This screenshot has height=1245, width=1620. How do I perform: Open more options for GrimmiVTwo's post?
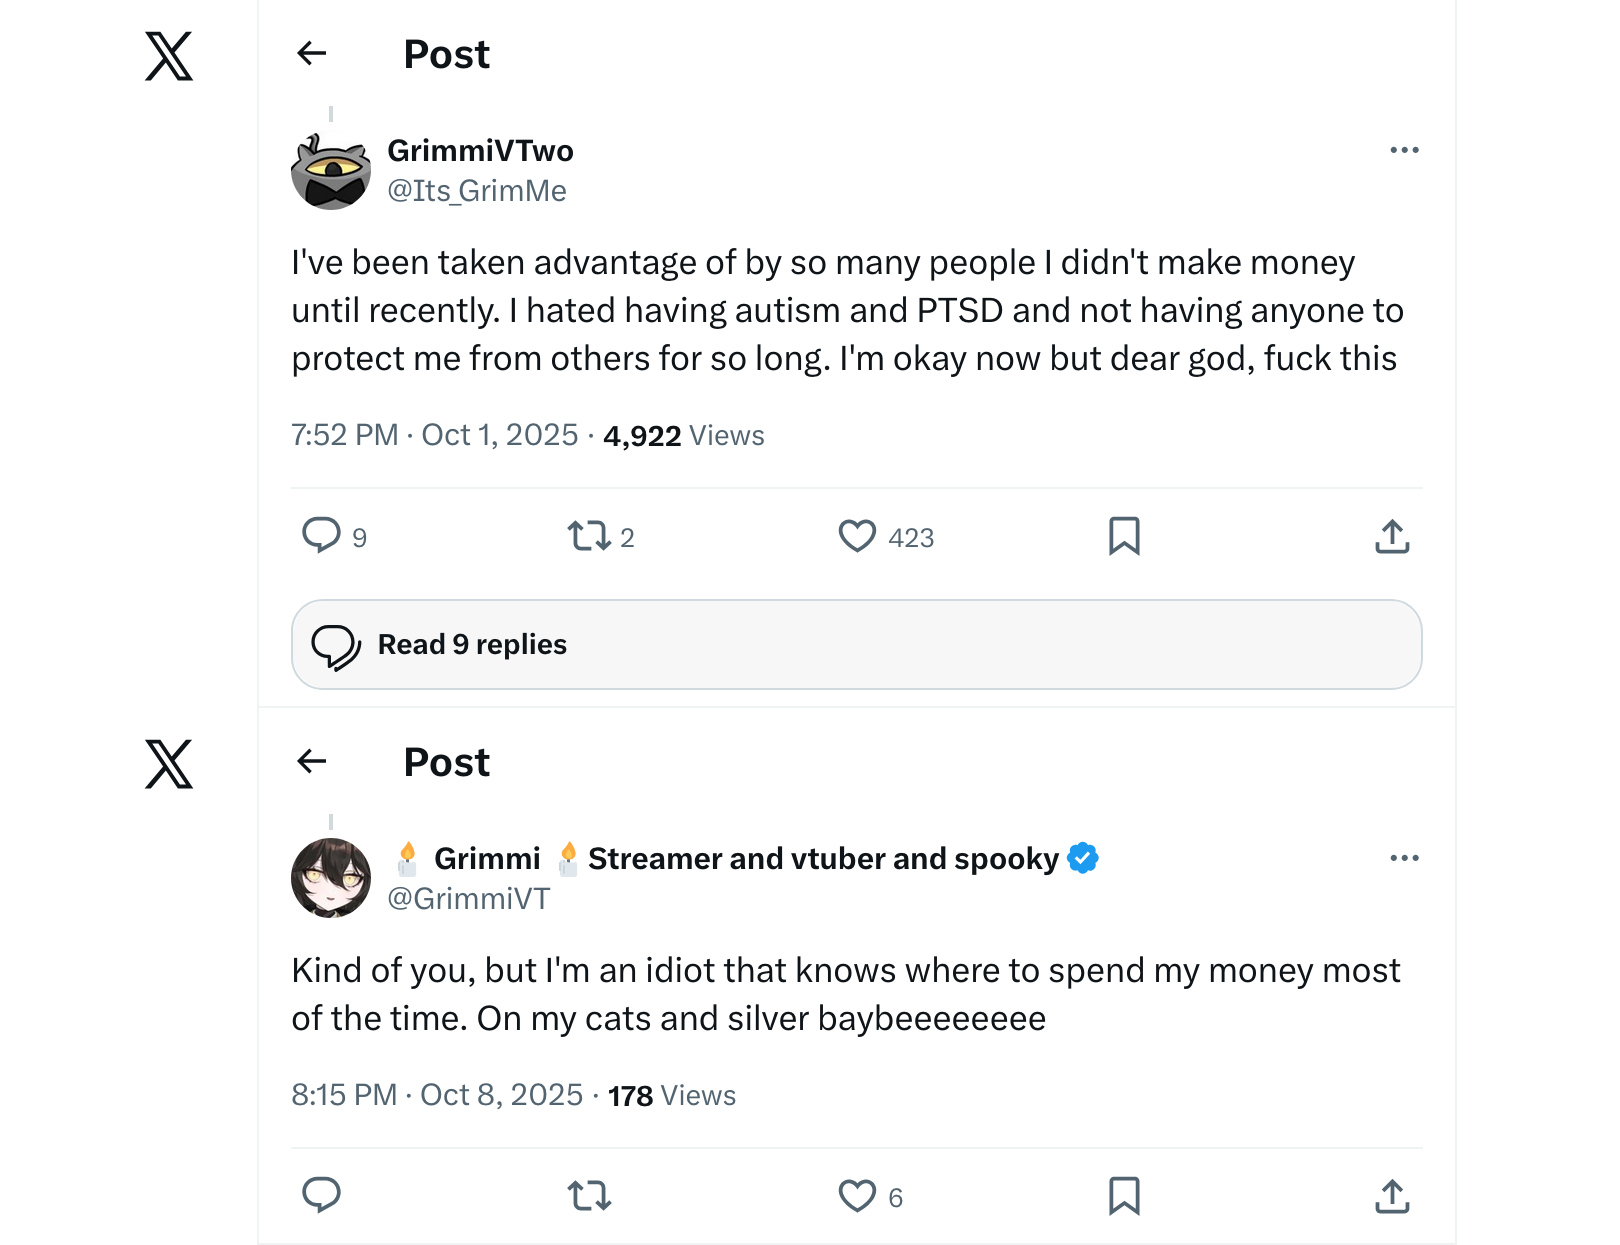1404,150
